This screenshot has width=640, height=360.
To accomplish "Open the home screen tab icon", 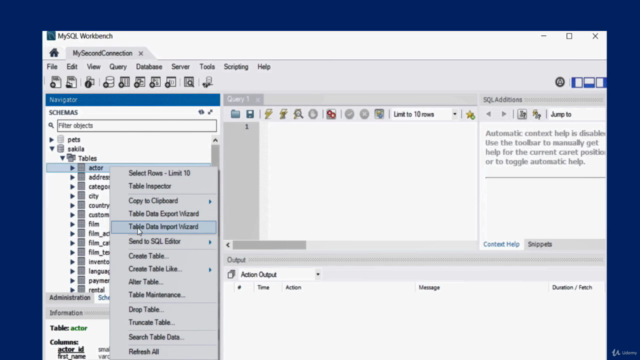I will pos(54,53).
